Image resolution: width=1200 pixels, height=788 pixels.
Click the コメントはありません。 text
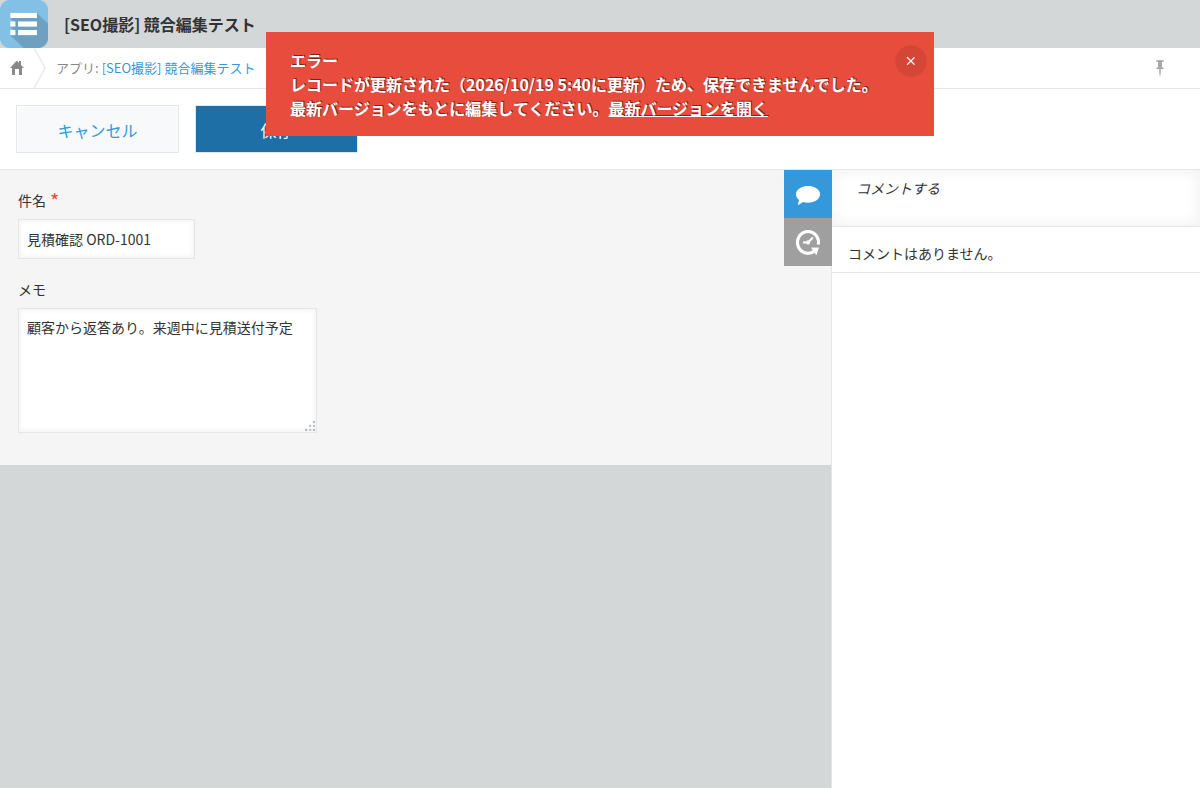coord(922,254)
